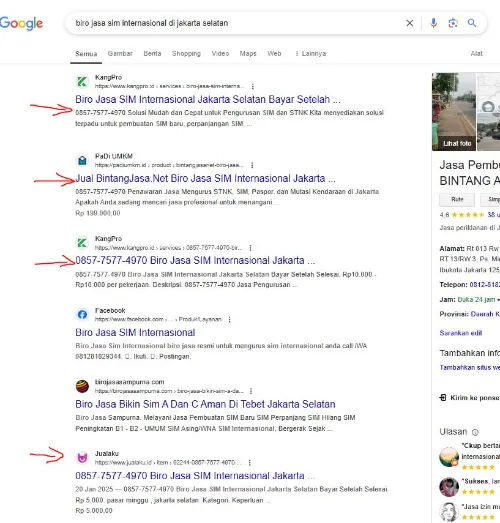Switch to the Gambar tab

[120, 53]
